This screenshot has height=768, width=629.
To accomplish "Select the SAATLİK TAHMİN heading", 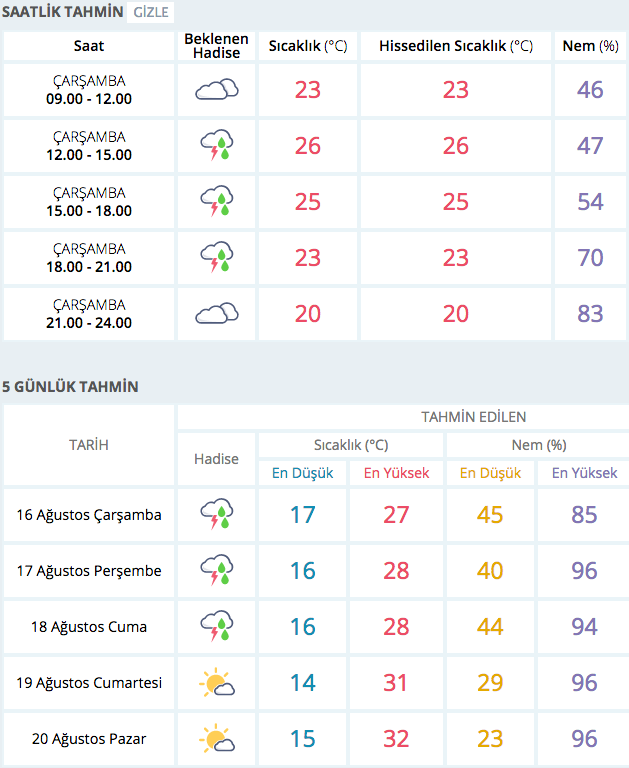I will pos(62,13).
